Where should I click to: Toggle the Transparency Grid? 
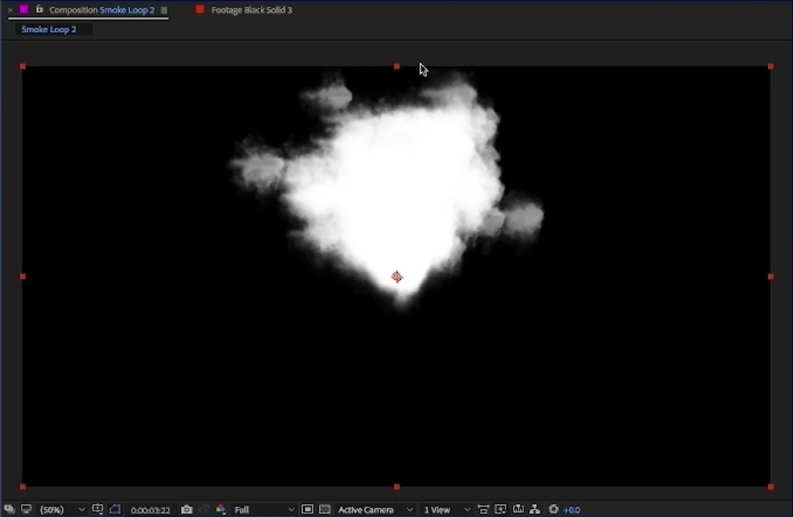click(x=324, y=510)
